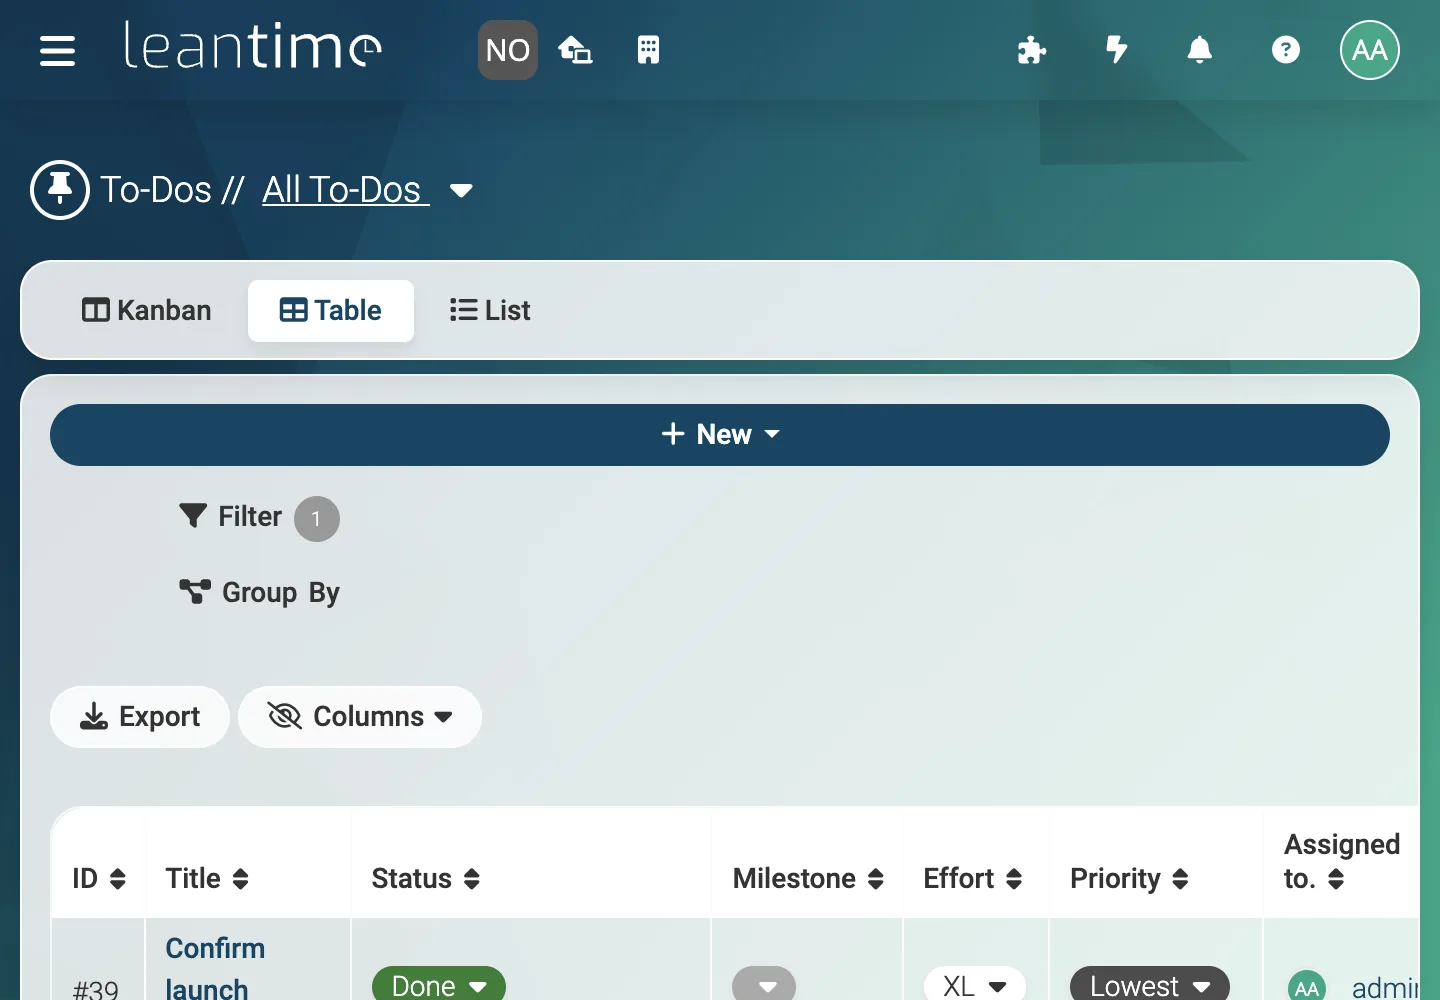Open the Columns visibility dropdown
Screen dimensions: 1440x1000
[360, 717]
